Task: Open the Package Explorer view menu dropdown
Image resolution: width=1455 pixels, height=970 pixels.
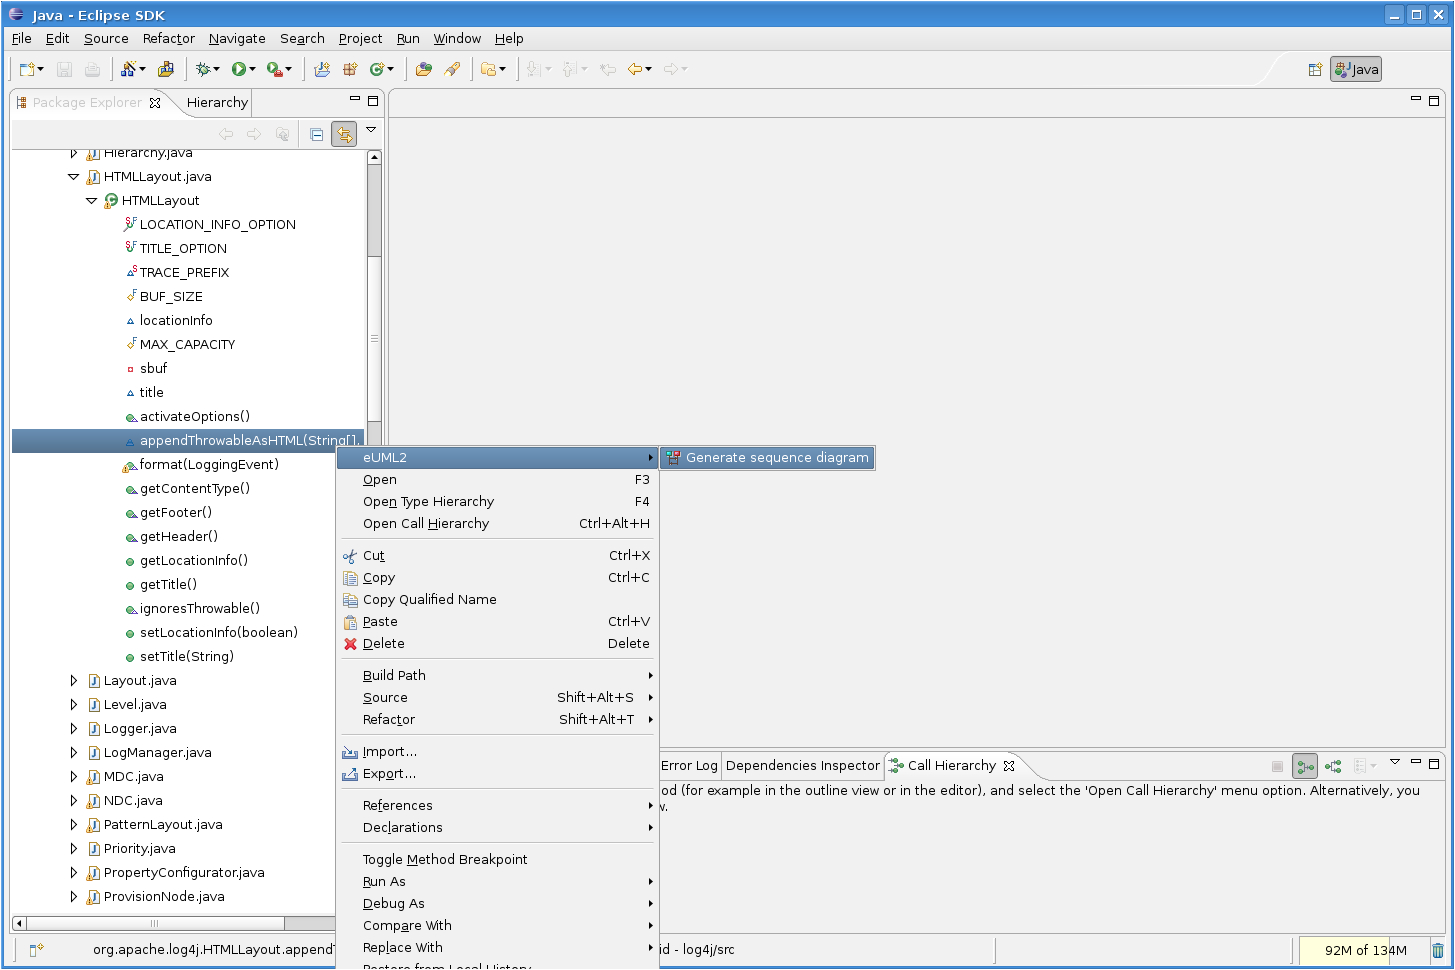Action: tap(370, 130)
